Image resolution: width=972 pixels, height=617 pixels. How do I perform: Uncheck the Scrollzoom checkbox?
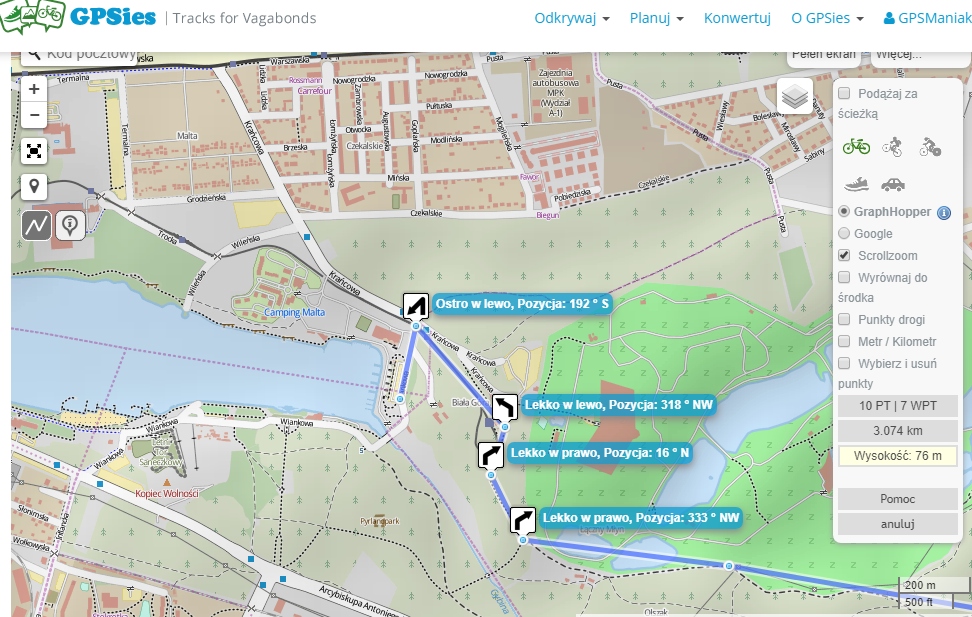click(x=845, y=256)
